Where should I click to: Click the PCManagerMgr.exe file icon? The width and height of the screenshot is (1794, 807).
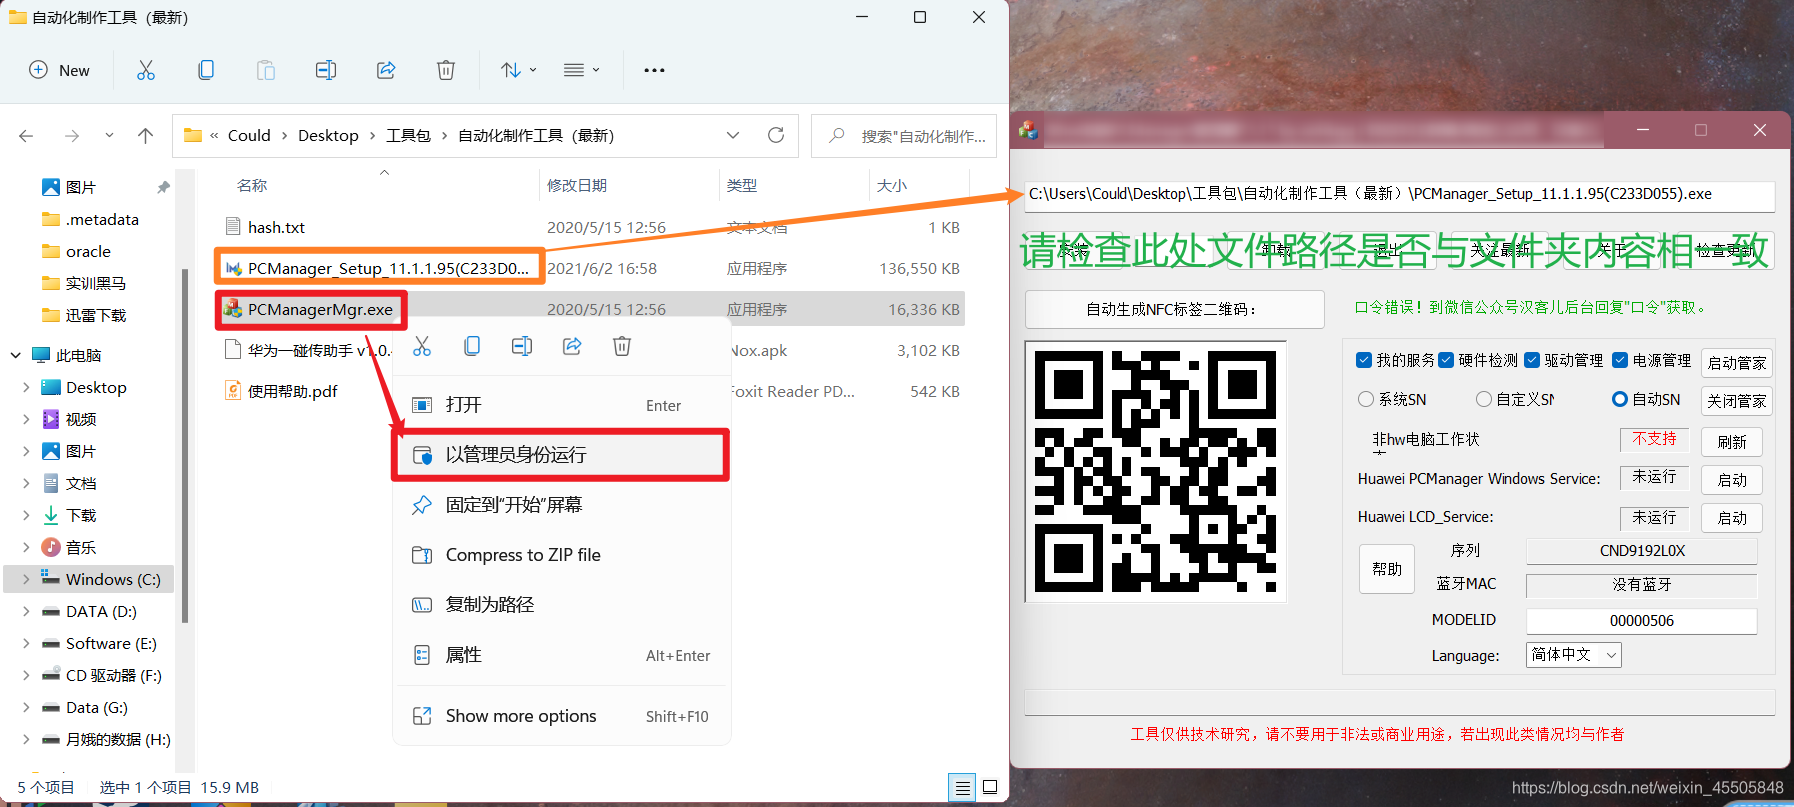[x=233, y=309]
